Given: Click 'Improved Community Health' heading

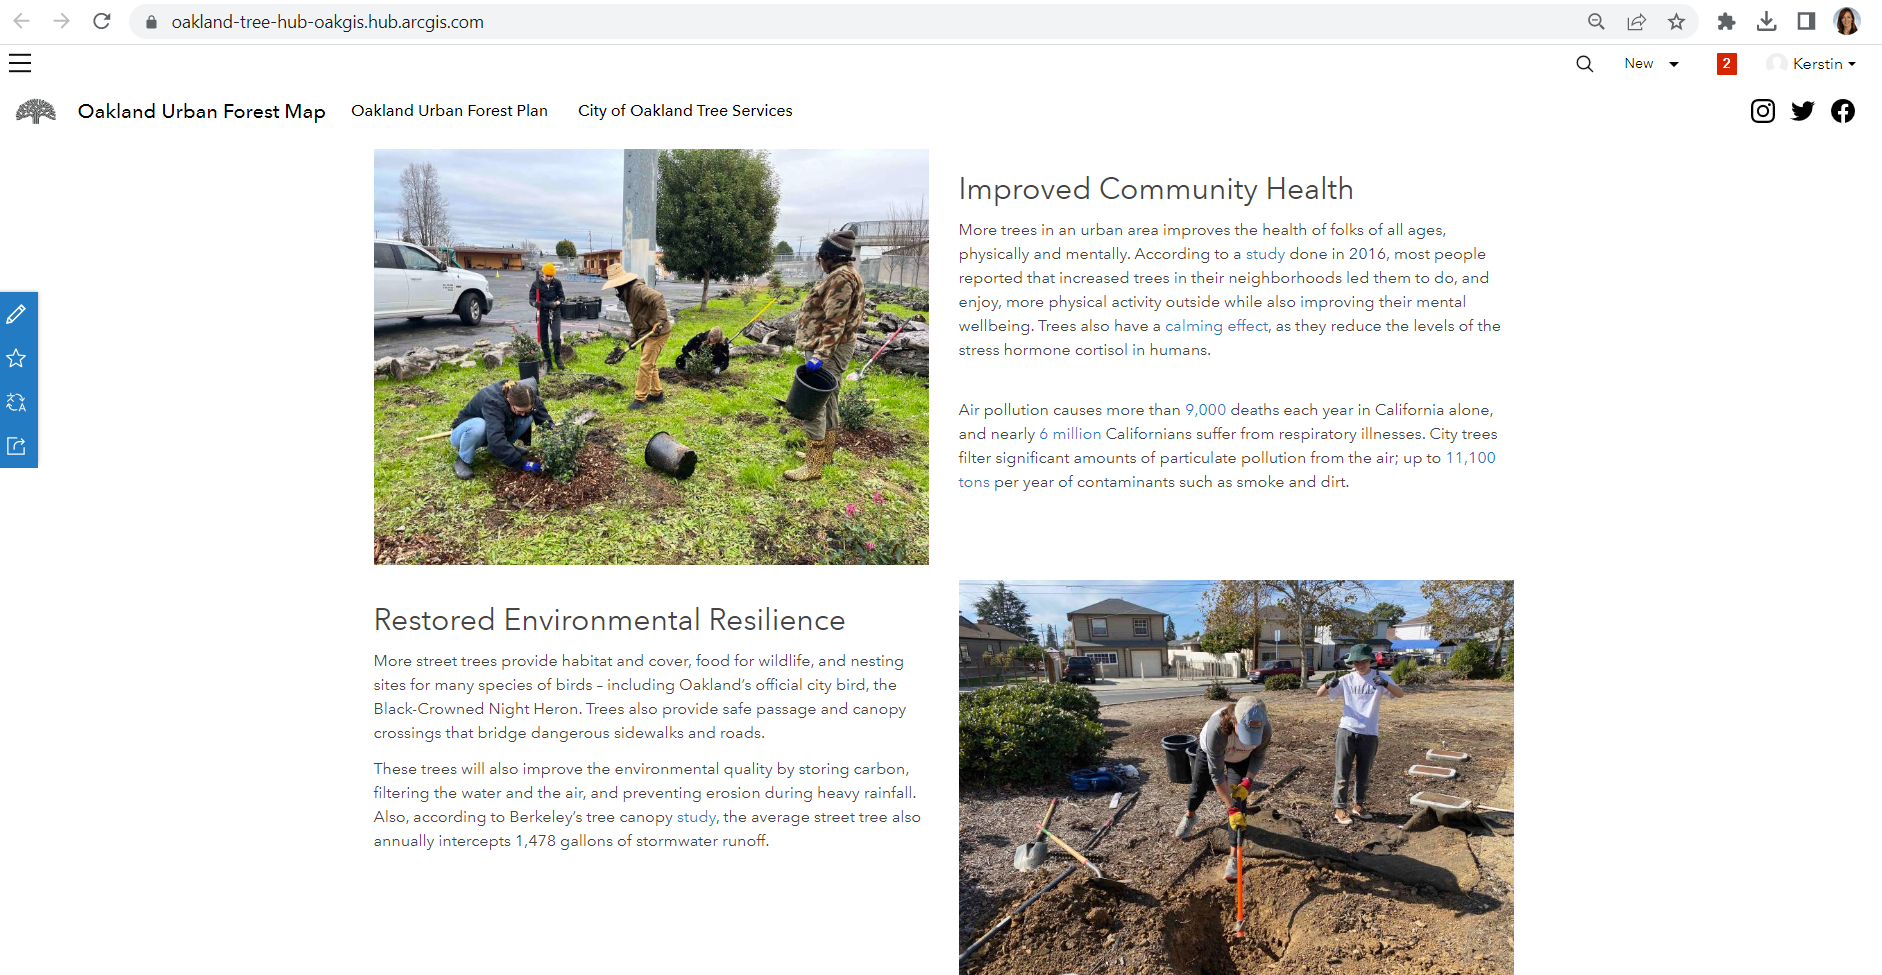Looking at the screenshot, I should [x=1156, y=189].
